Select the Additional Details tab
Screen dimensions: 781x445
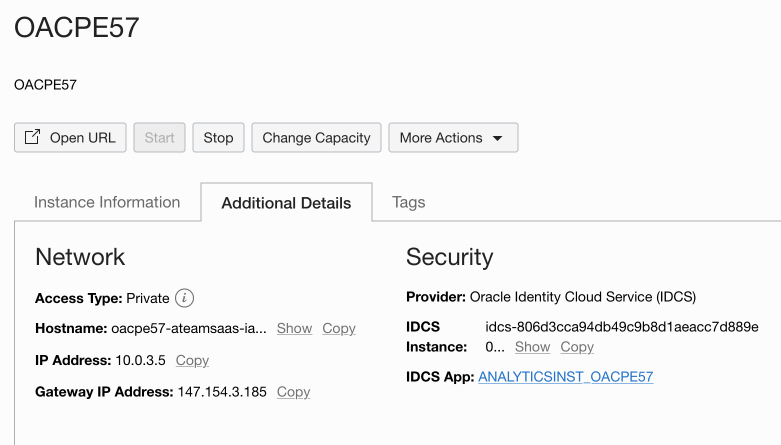(x=286, y=203)
